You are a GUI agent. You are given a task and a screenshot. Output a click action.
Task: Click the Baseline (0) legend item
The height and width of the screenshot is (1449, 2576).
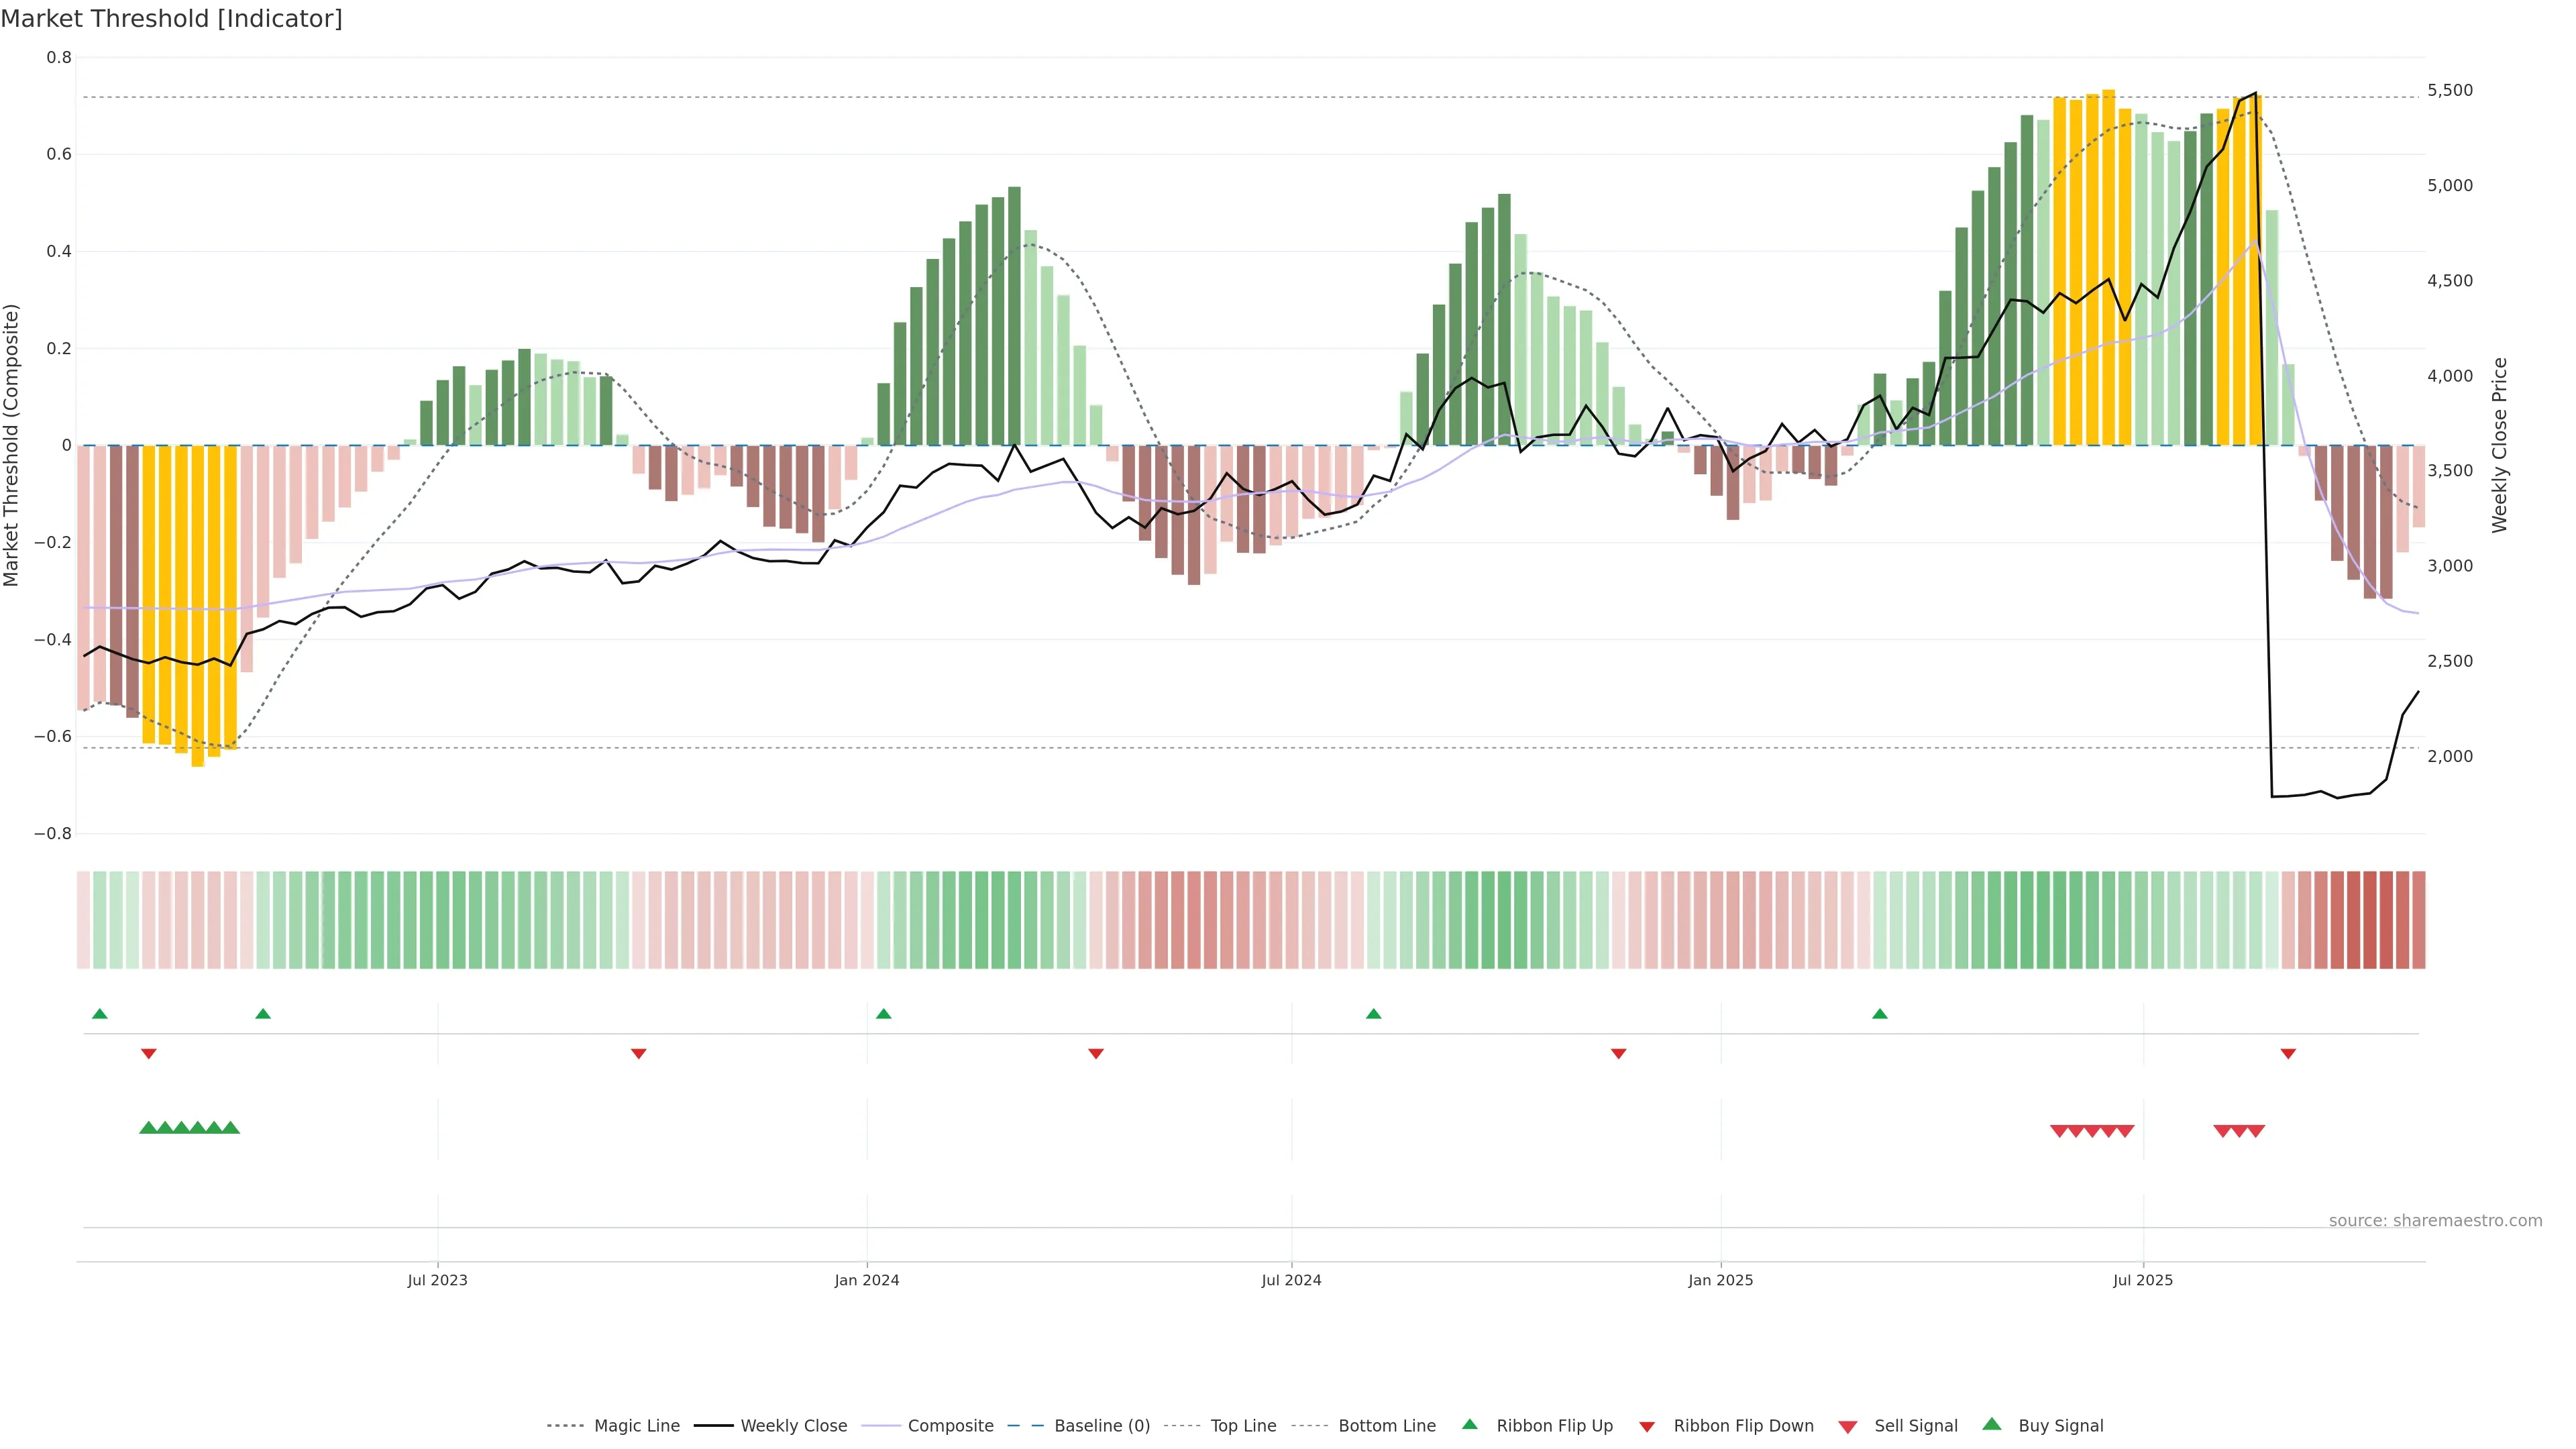click(x=1101, y=1426)
